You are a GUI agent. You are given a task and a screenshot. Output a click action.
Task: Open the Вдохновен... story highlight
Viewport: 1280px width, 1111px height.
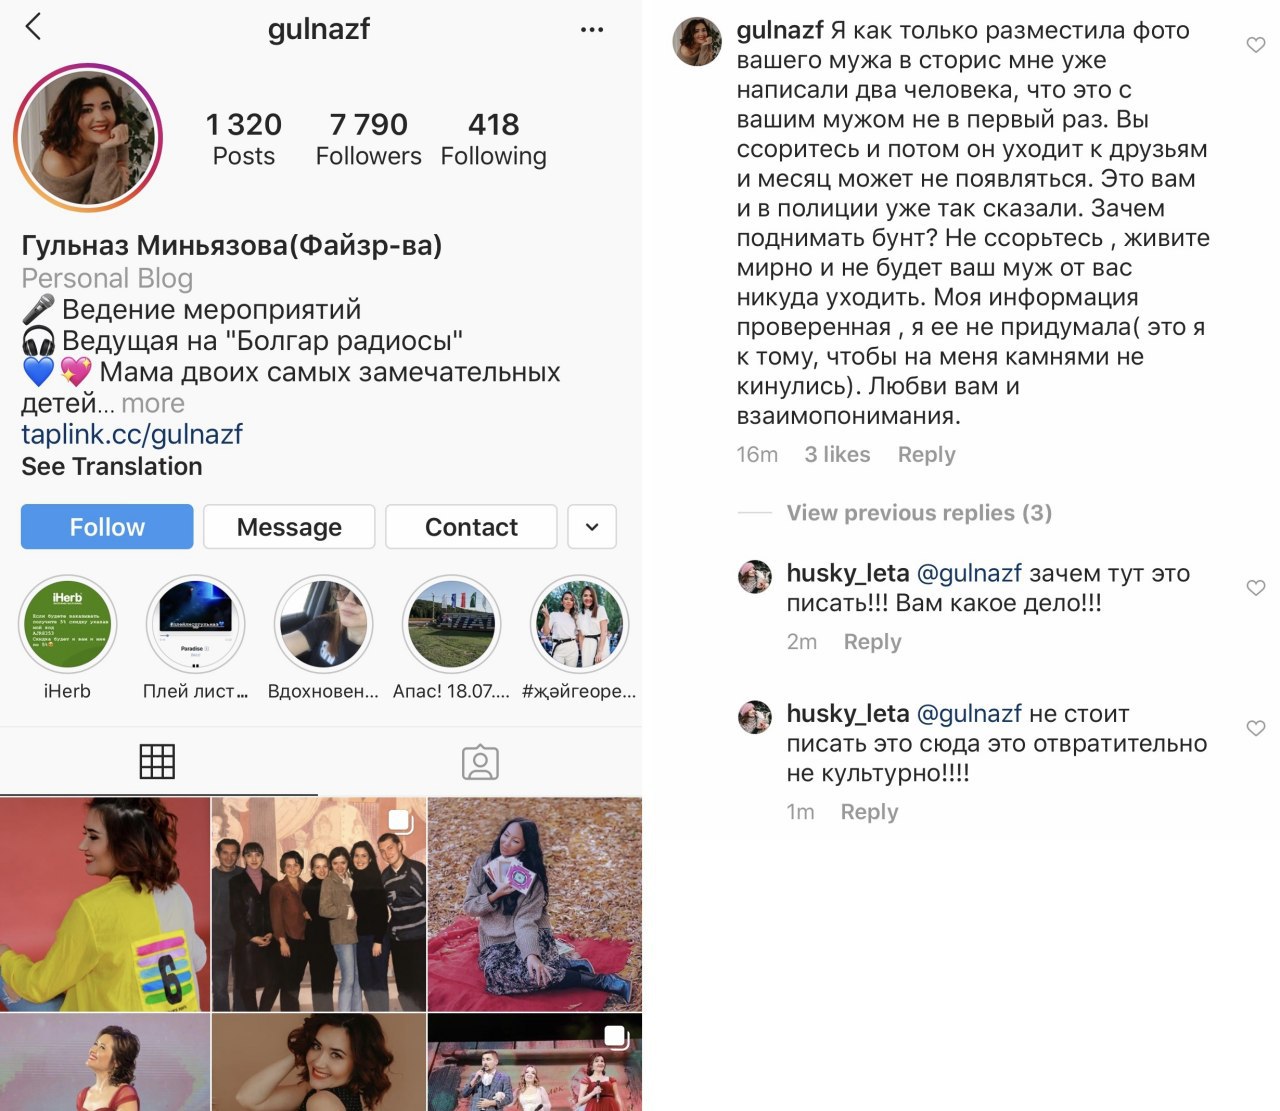click(x=323, y=624)
